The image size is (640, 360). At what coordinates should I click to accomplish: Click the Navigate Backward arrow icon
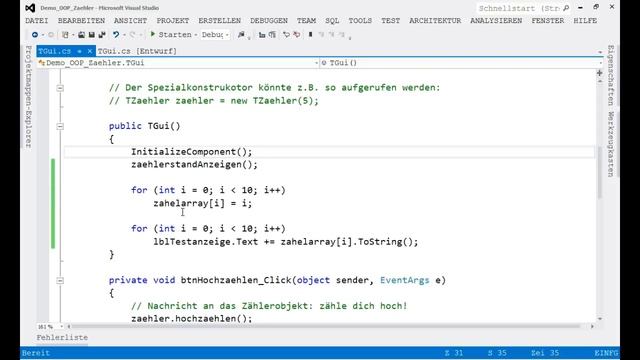coord(35,35)
